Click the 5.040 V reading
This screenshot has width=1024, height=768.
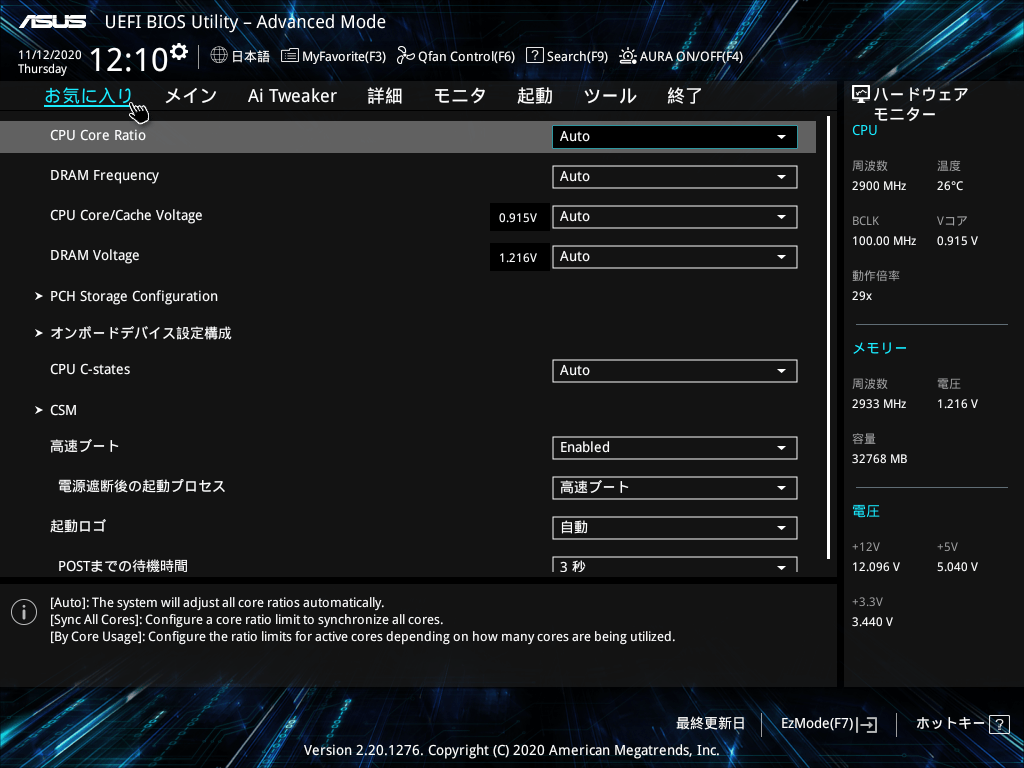957,566
